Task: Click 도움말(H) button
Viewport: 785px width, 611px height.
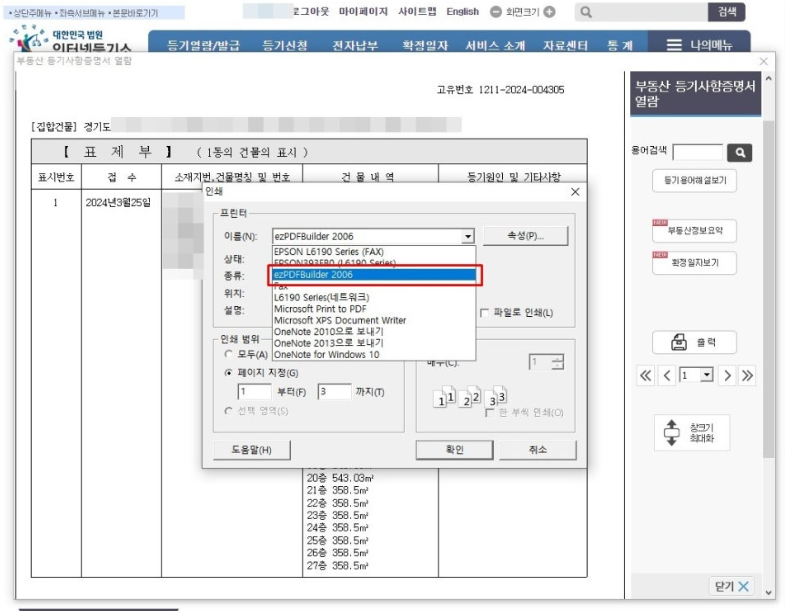Action: (x=251, y=450)
